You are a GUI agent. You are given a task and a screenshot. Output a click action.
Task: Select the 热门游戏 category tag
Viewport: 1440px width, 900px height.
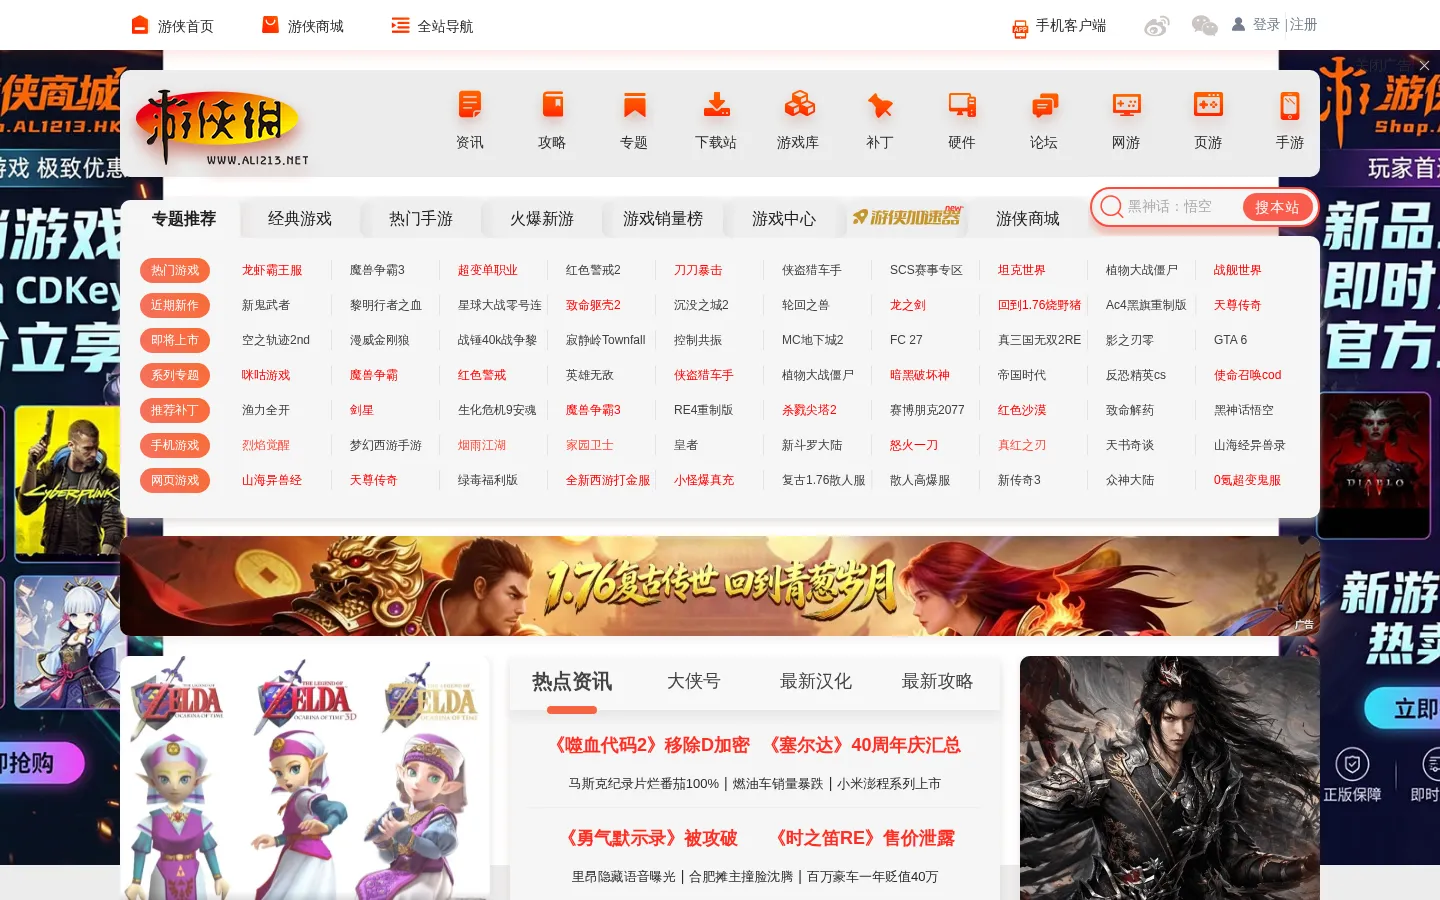175,270
